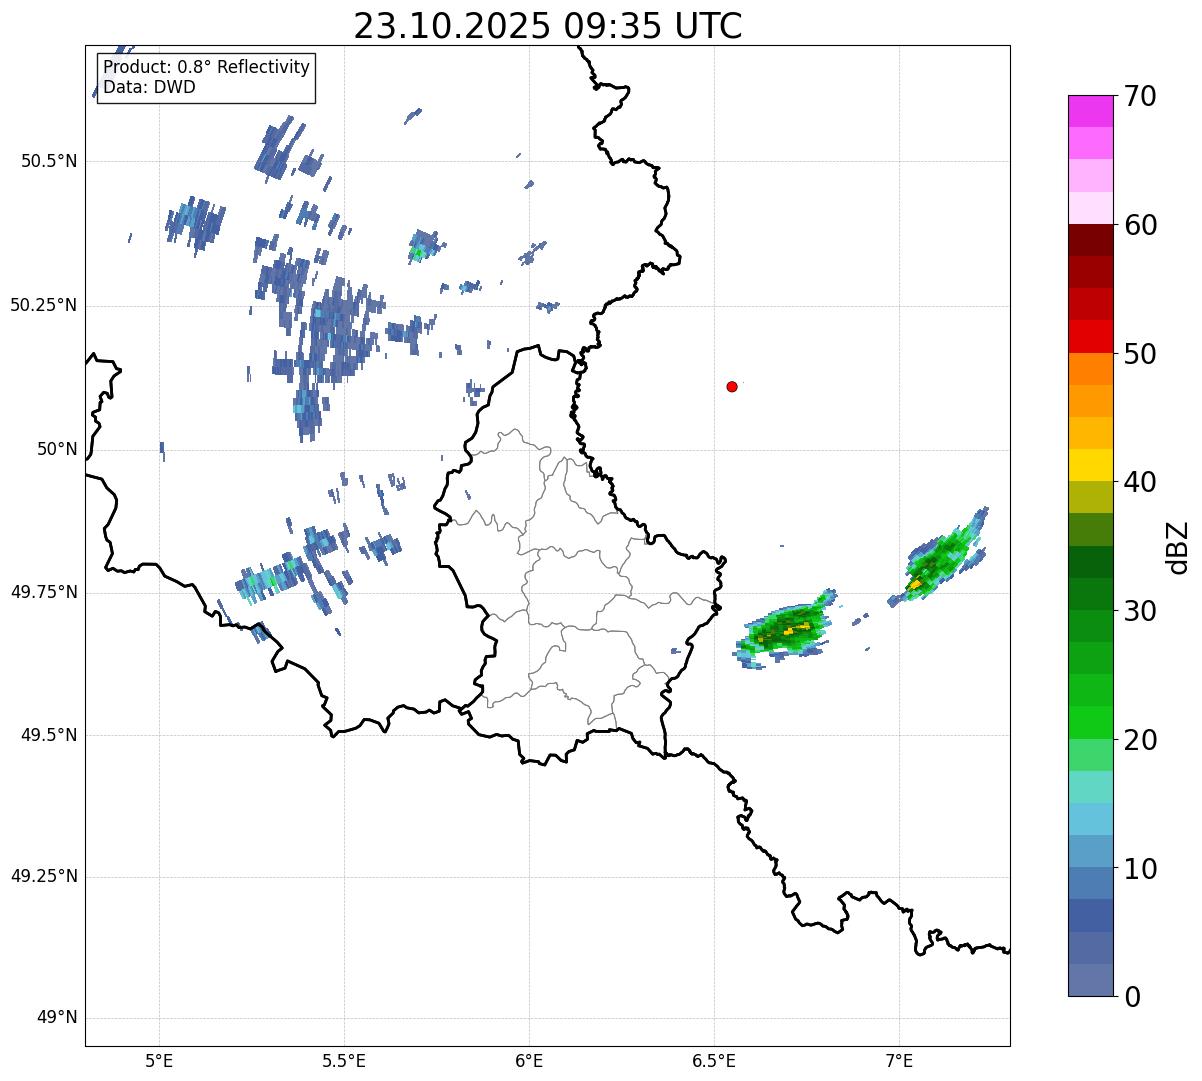Image resolution: width=1202 pixels, height=1081 pixels.
Task: Click the 50.25°N latitude label
Action: point(43,305)
